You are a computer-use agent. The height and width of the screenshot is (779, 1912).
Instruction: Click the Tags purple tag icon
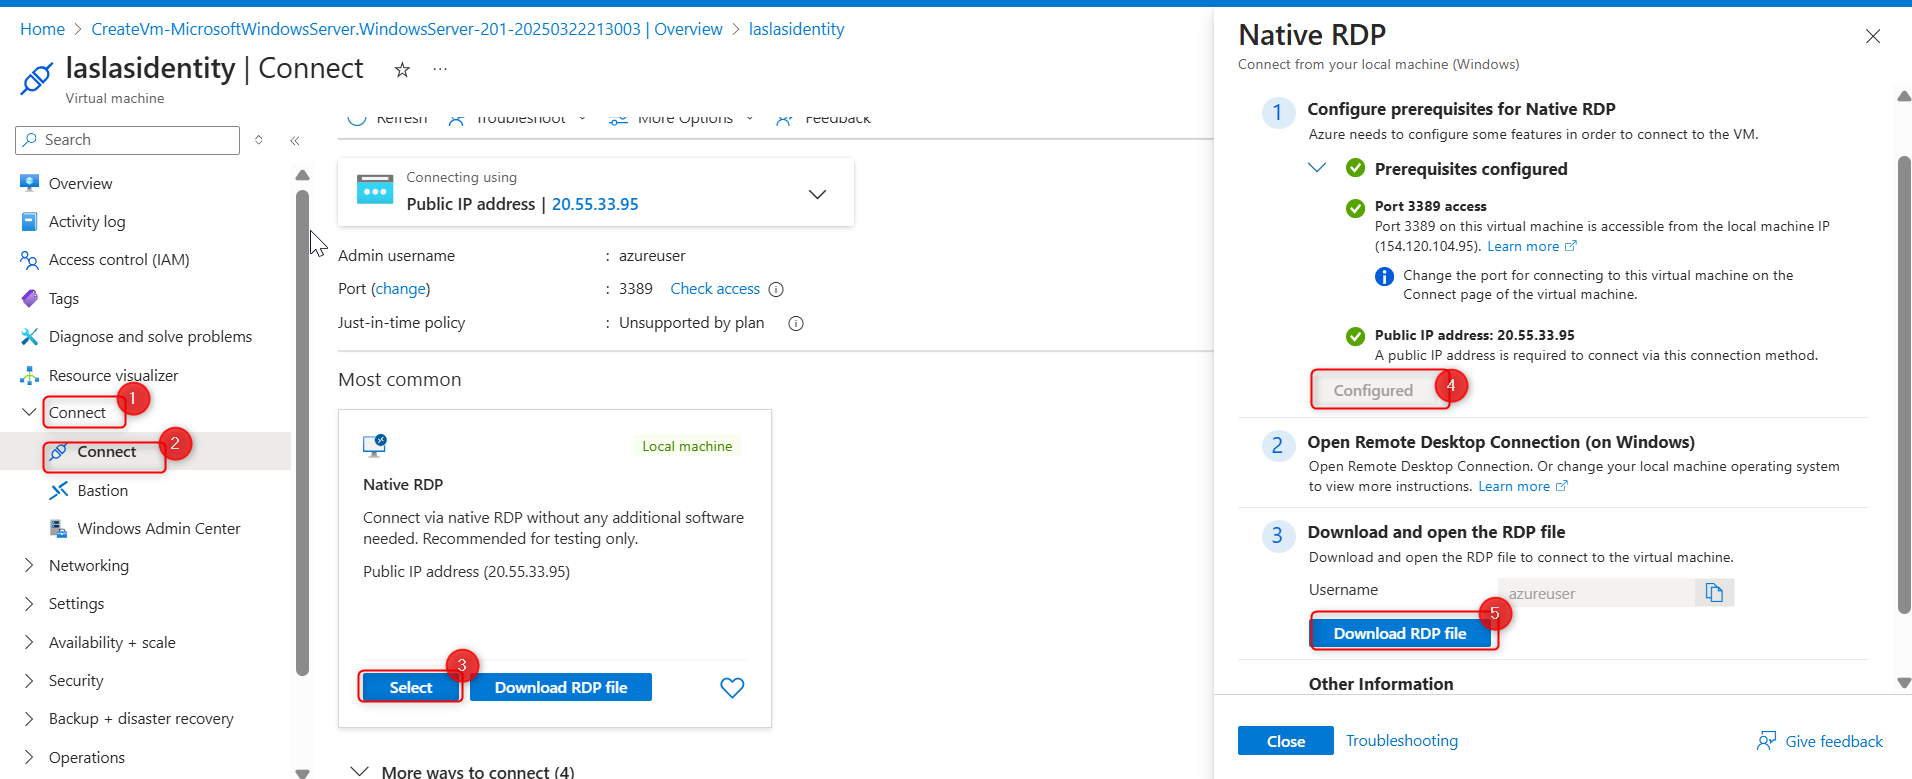(29, 298)
